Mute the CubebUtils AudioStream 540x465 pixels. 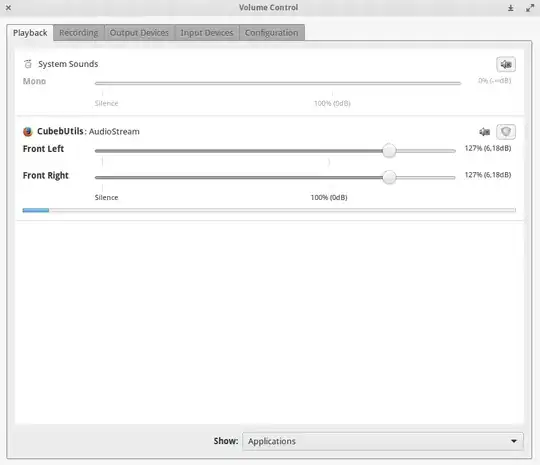pos(485,132)
